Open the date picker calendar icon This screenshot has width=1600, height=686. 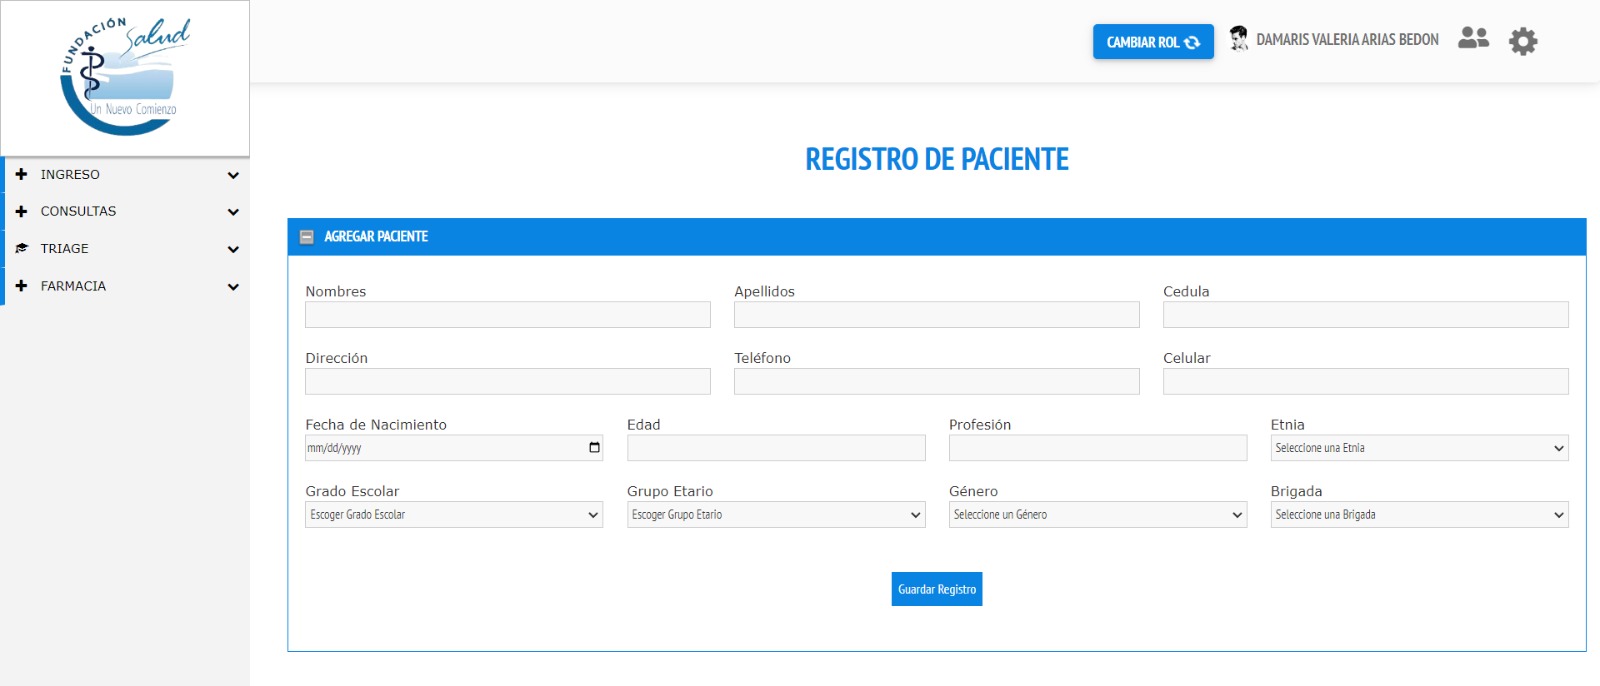594,448
